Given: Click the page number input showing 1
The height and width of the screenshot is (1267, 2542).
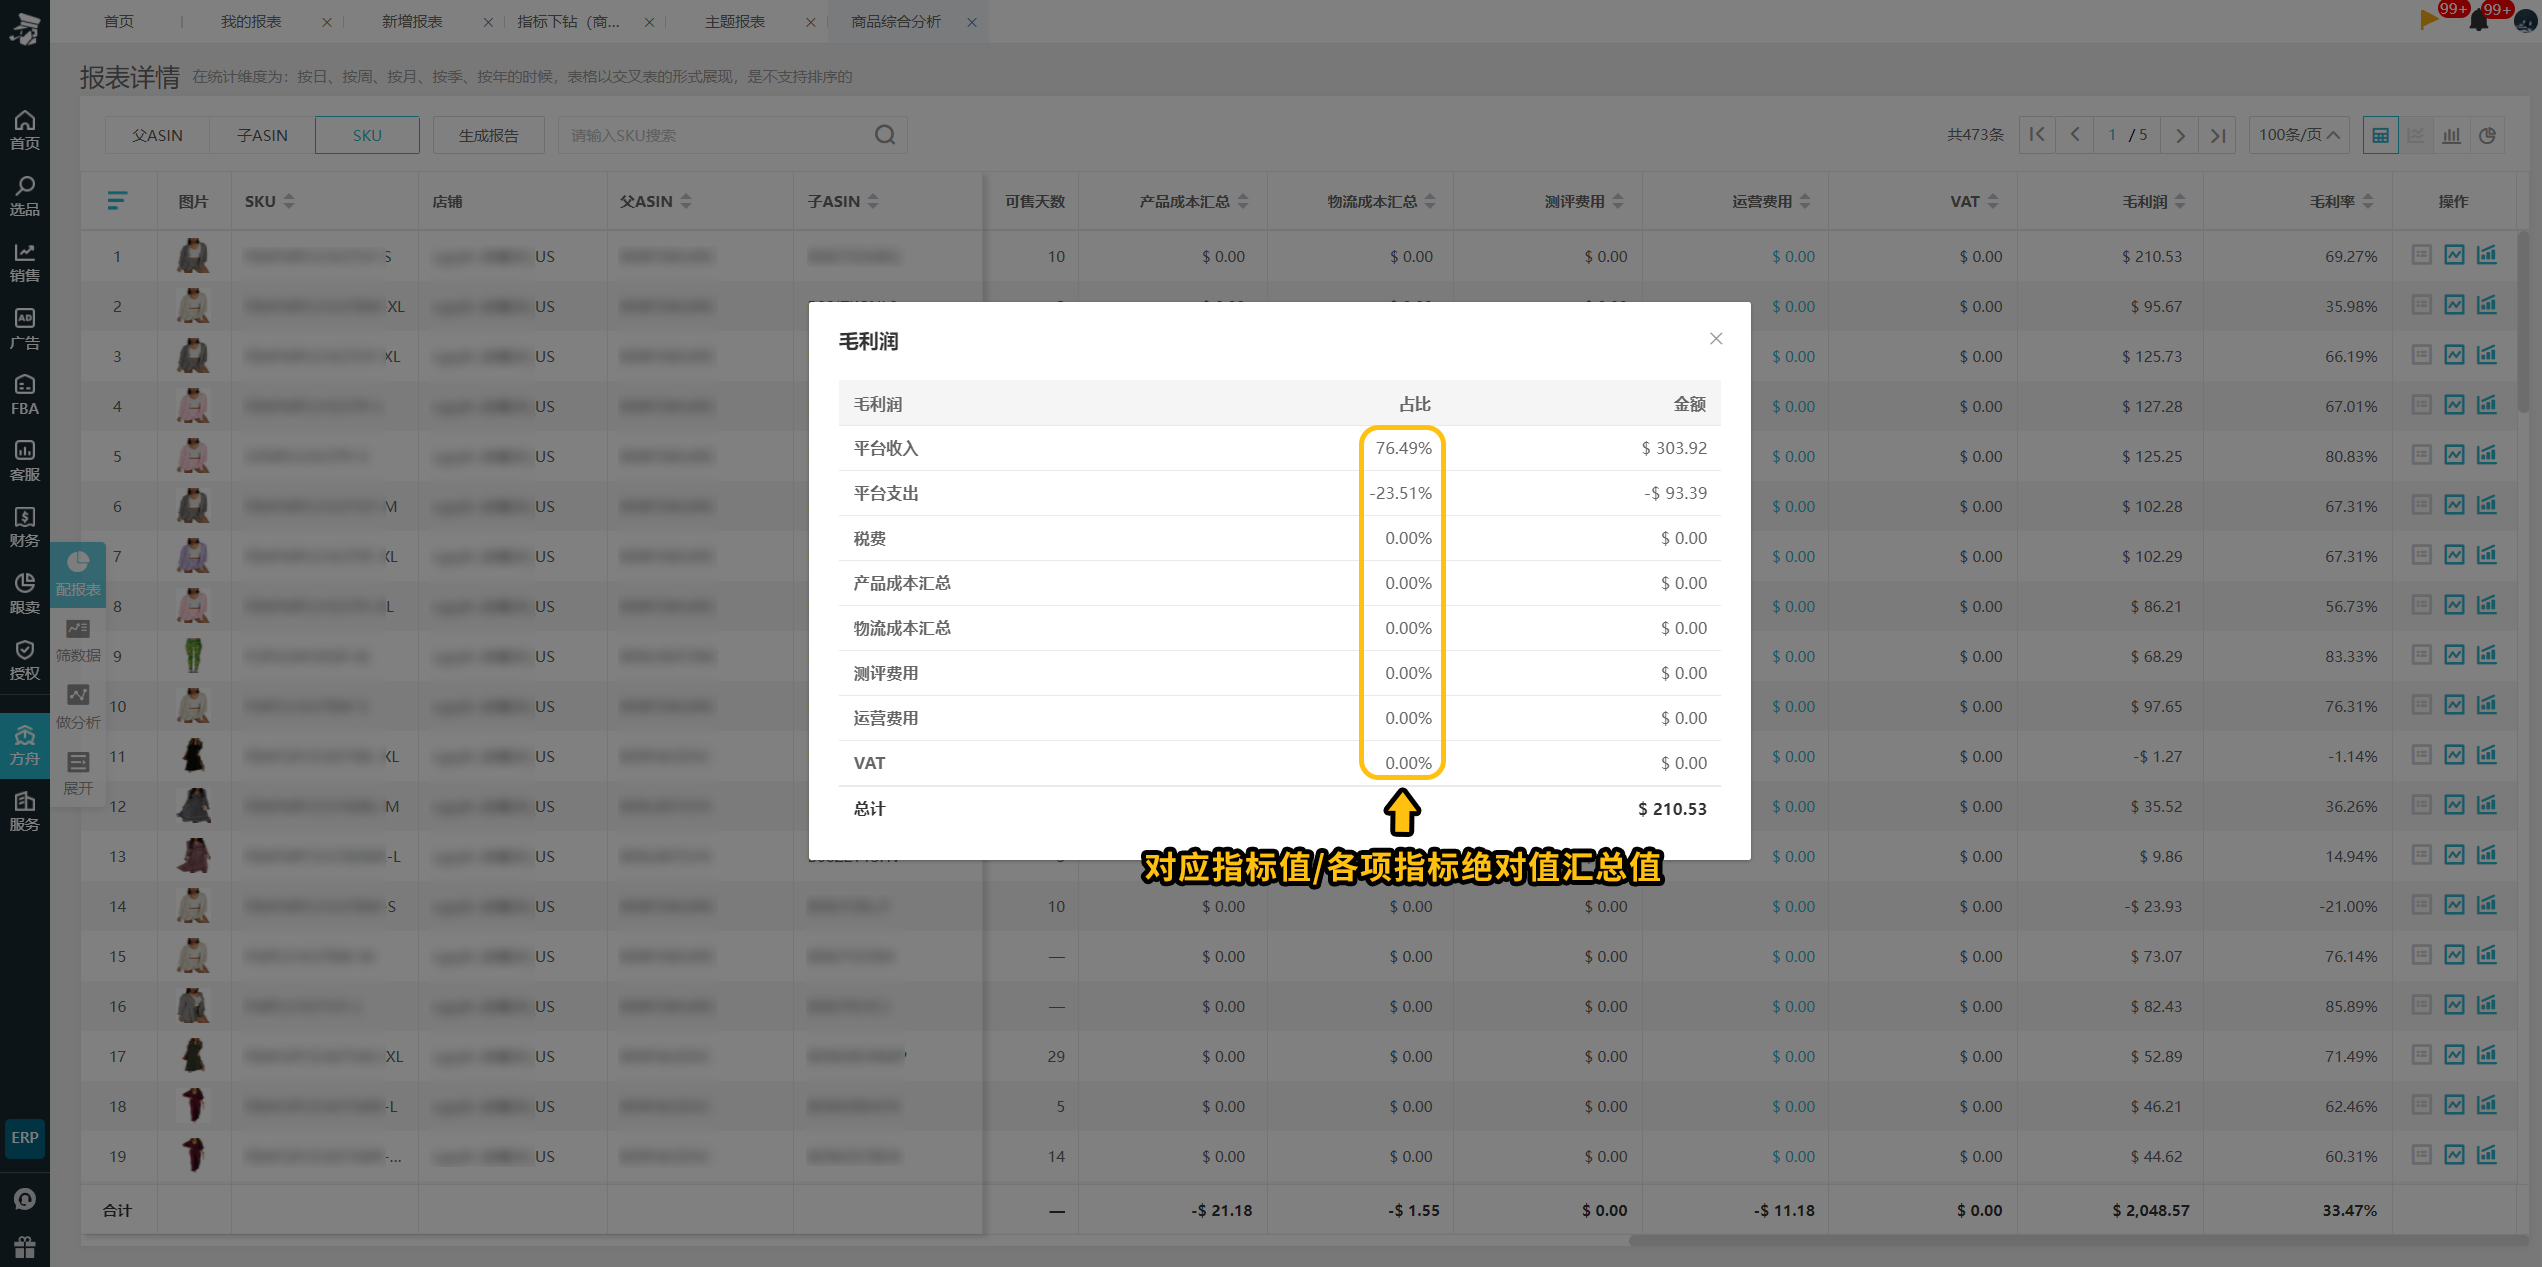Looking at the screenshot, I should [x=2112, y=135].
